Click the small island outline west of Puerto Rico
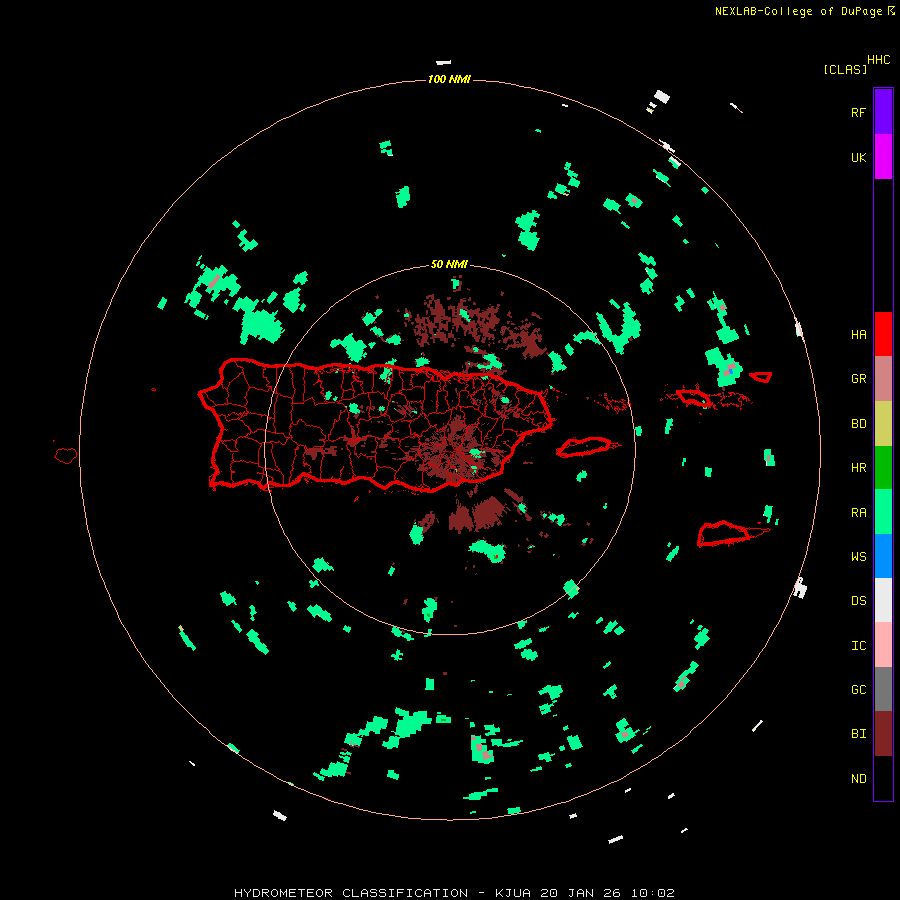This screenshot has height=900, width=900. [65, 455]
